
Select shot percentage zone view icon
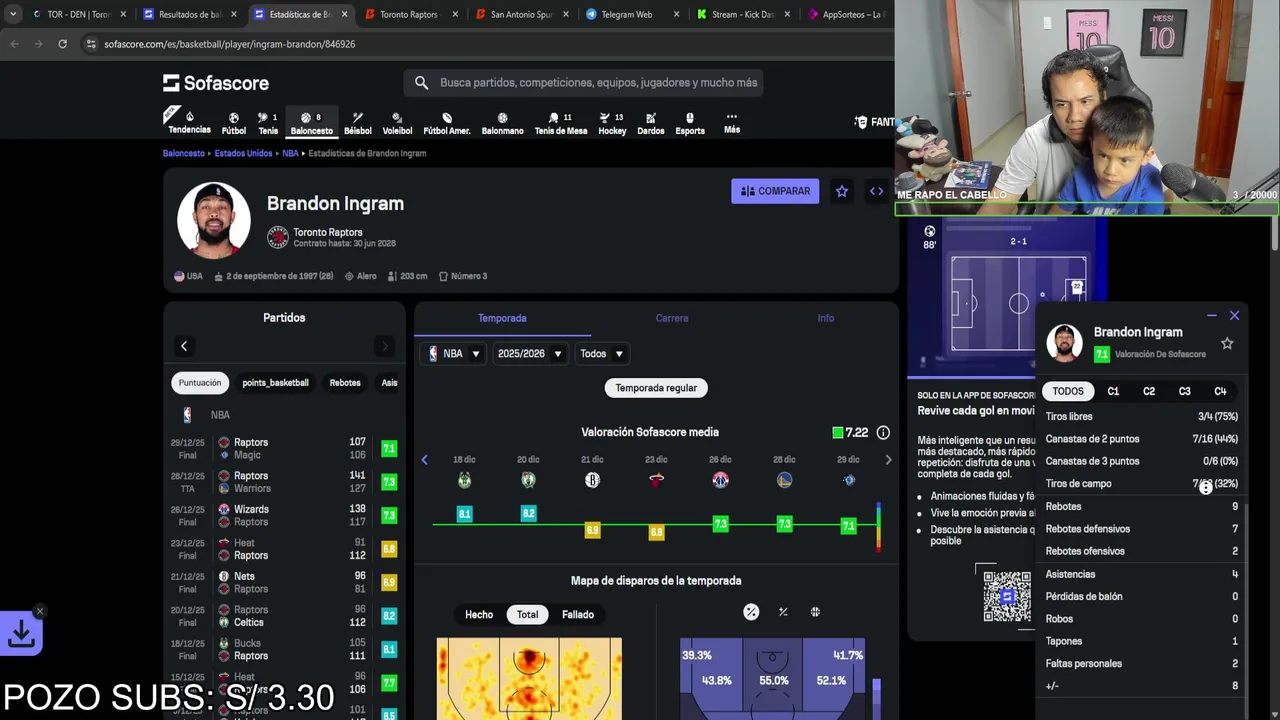click(751, 612)
